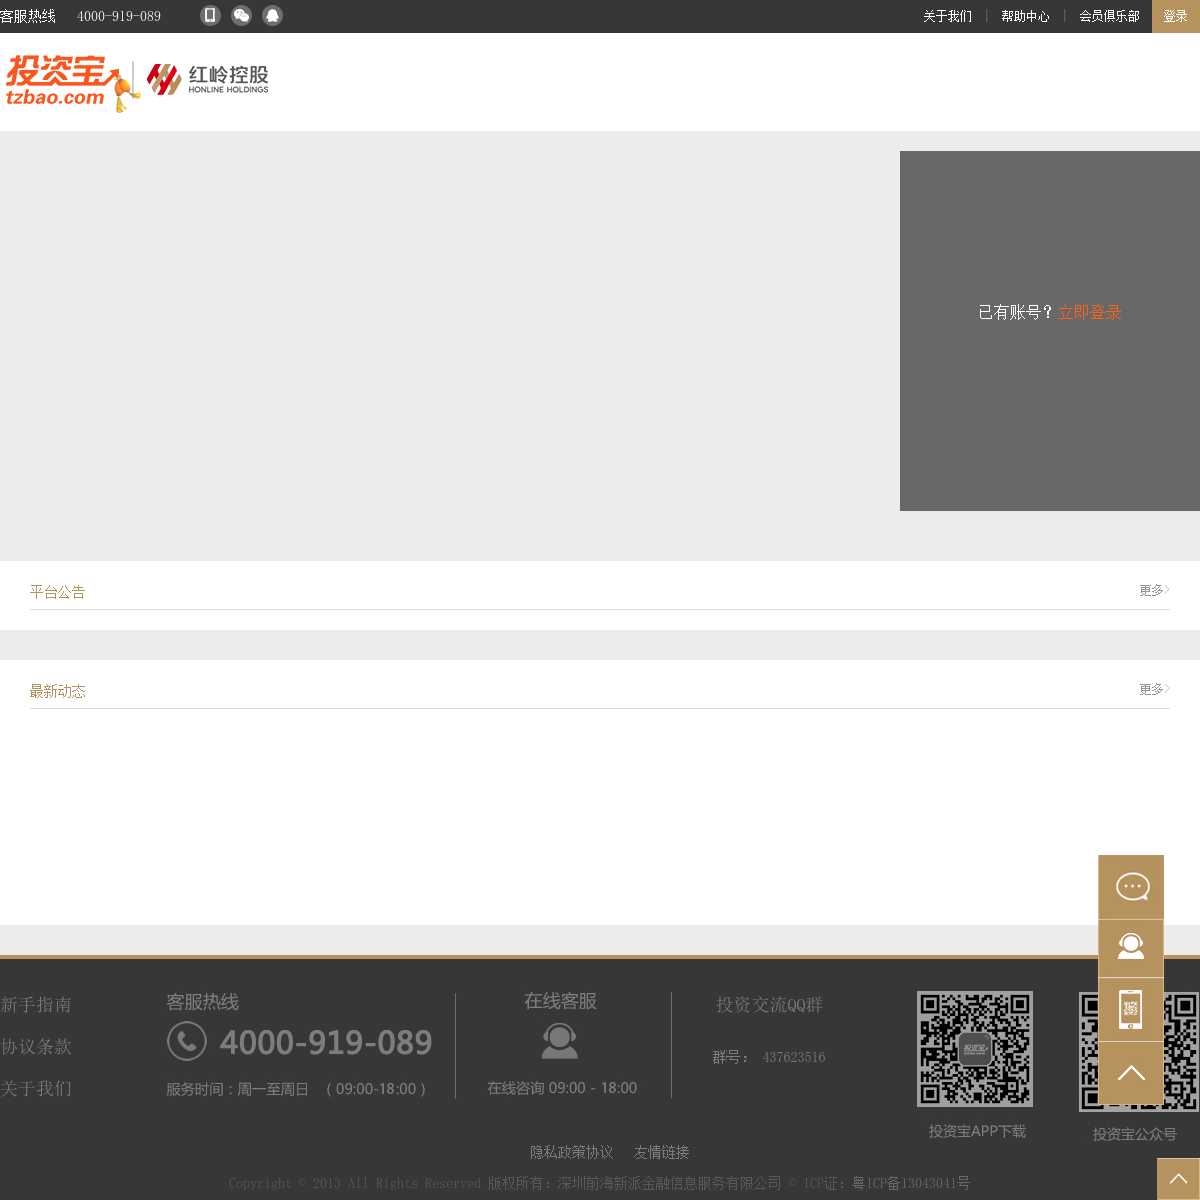Click the mobile phone icon in top bar
The width and height of the screenshot is (1200, 1200).
210,15
